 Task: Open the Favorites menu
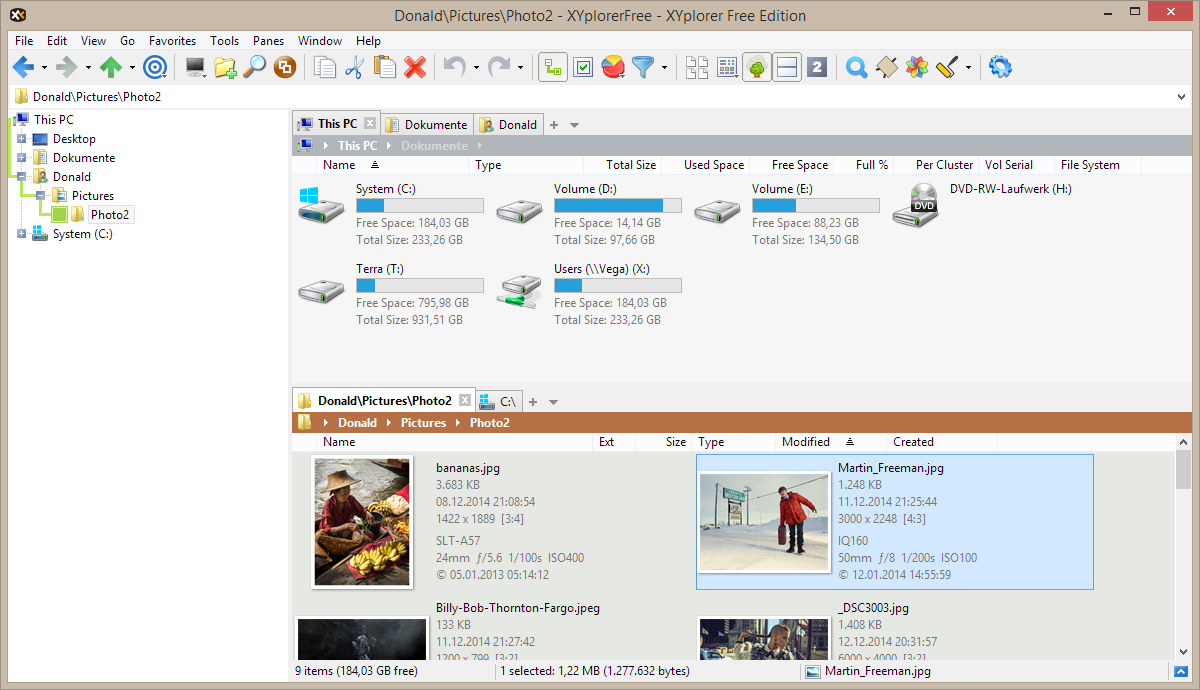(x=172, y=41)
